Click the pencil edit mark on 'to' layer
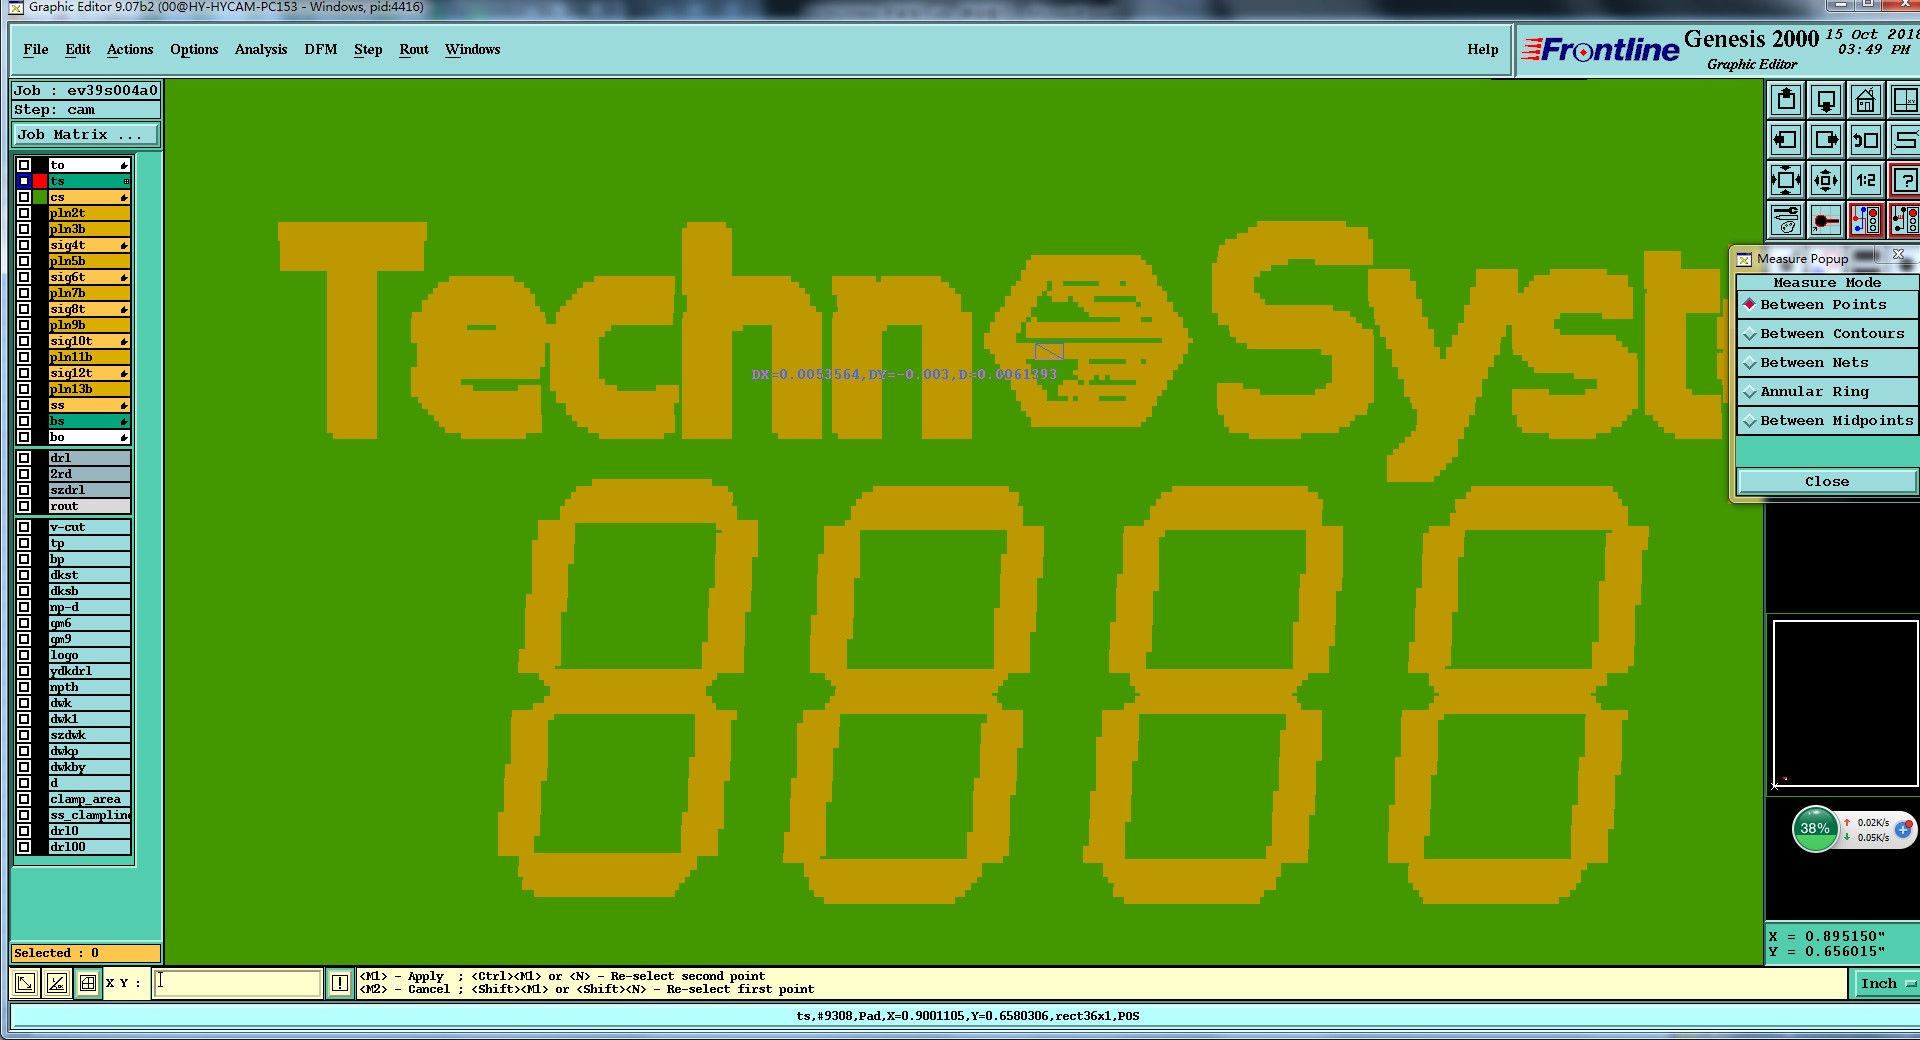 point(124,166)
